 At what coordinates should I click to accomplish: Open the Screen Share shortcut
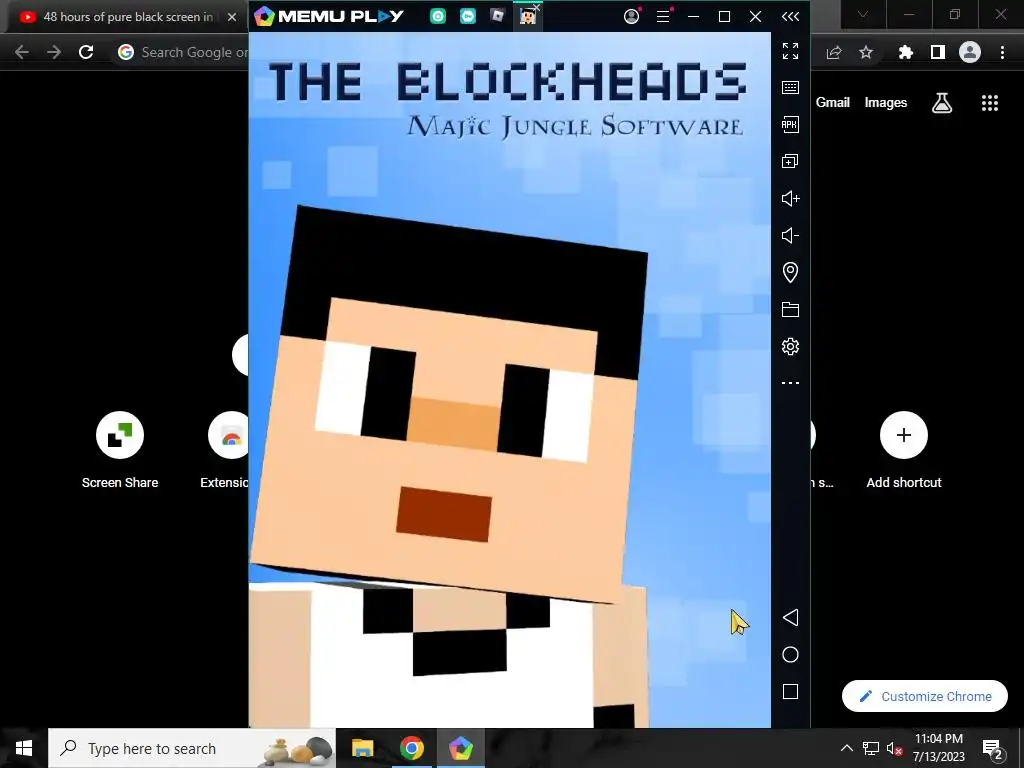120,451
